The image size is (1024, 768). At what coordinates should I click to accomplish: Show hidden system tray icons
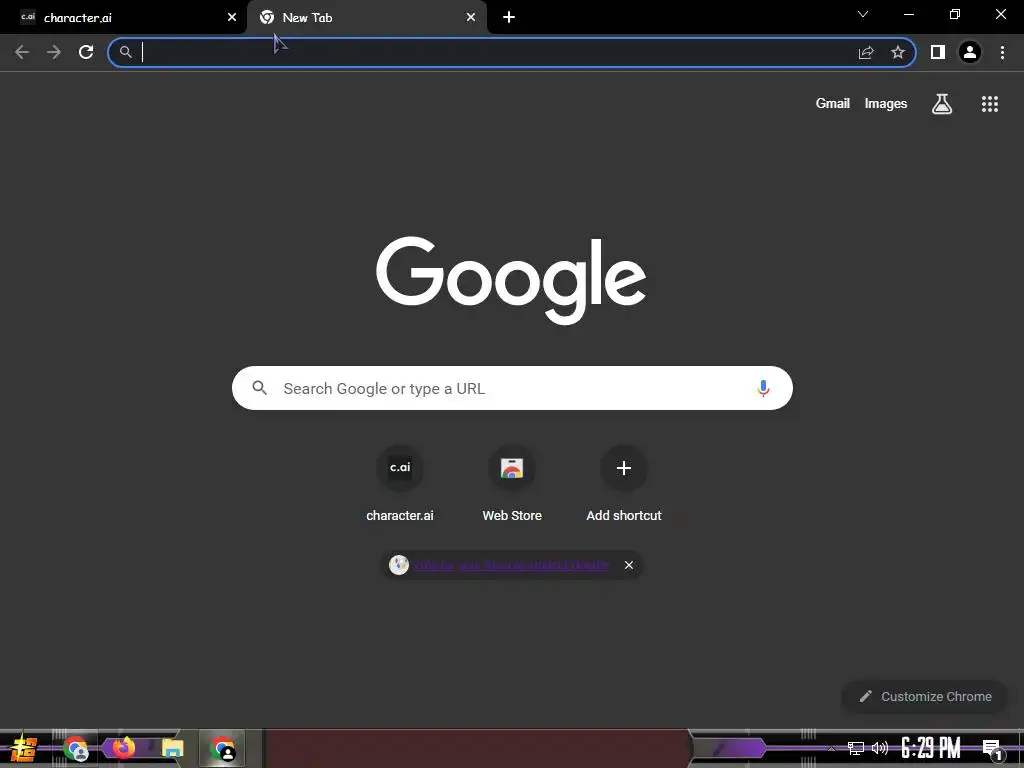click(831, 748)
